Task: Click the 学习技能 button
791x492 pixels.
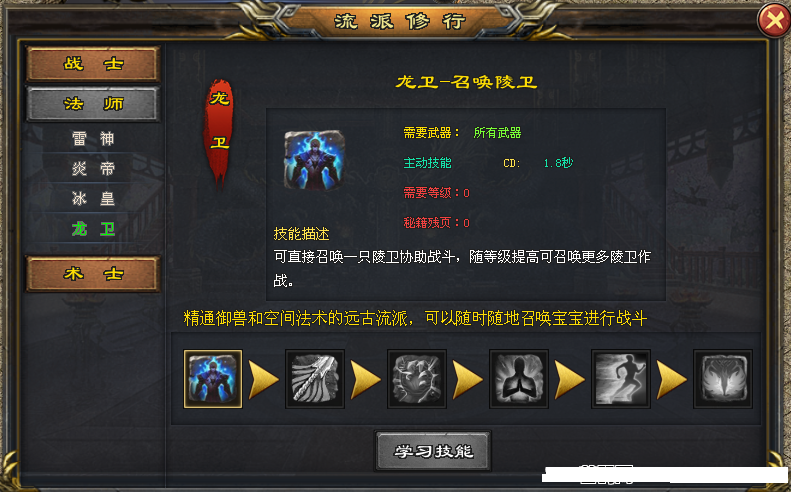Action: click(433, 451)
